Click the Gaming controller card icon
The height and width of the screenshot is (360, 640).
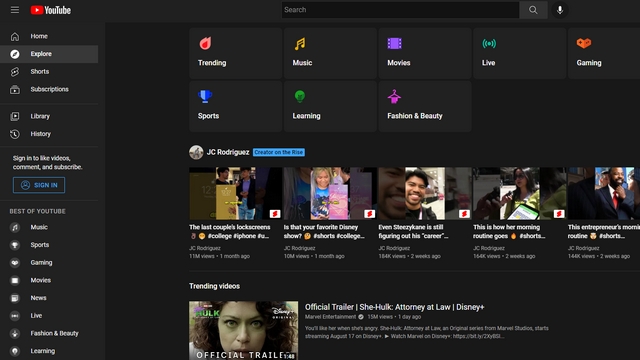pyautogui.click(x=584, y=43)
